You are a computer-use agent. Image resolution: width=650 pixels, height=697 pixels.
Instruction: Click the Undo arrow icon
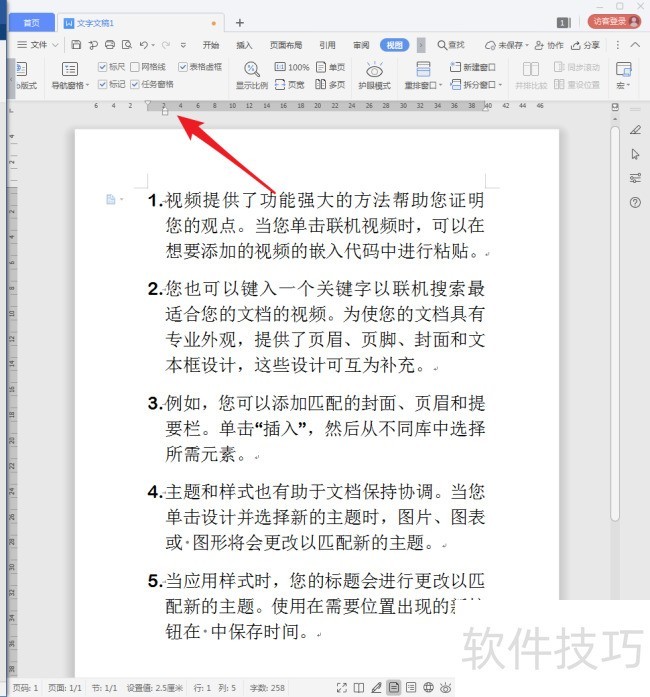pyautogui.click(x=144, y=44)
